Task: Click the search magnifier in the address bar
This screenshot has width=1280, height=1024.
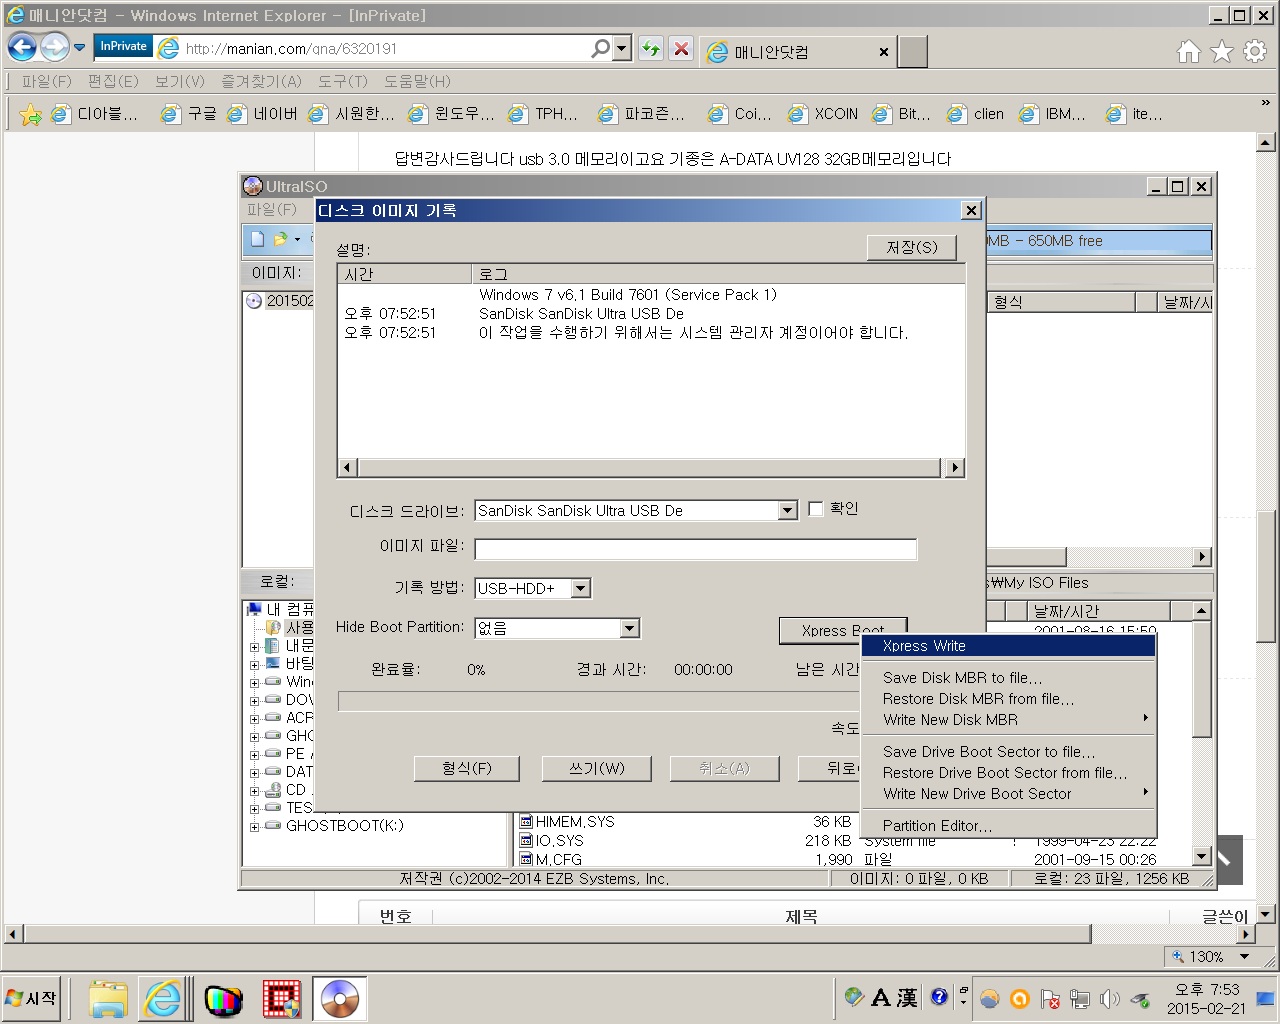Action: pyautogui.click(x=600, y=48)
